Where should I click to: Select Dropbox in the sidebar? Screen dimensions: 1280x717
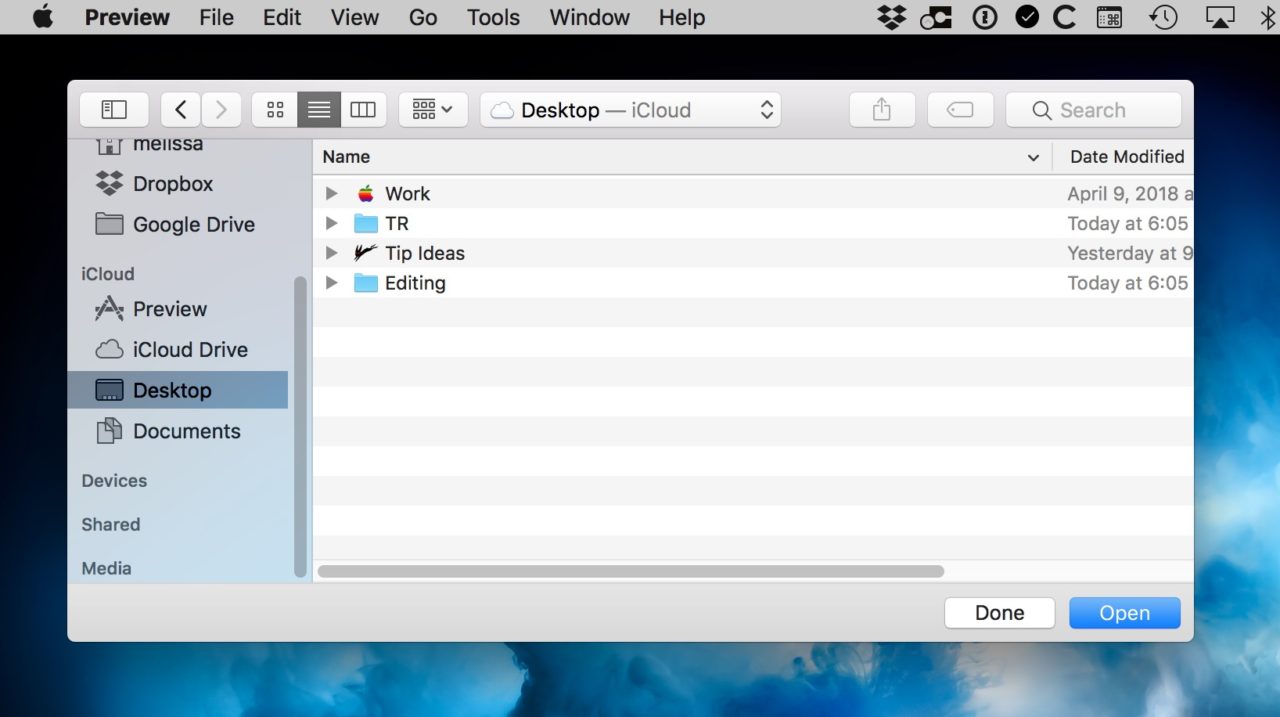(172, 184)
